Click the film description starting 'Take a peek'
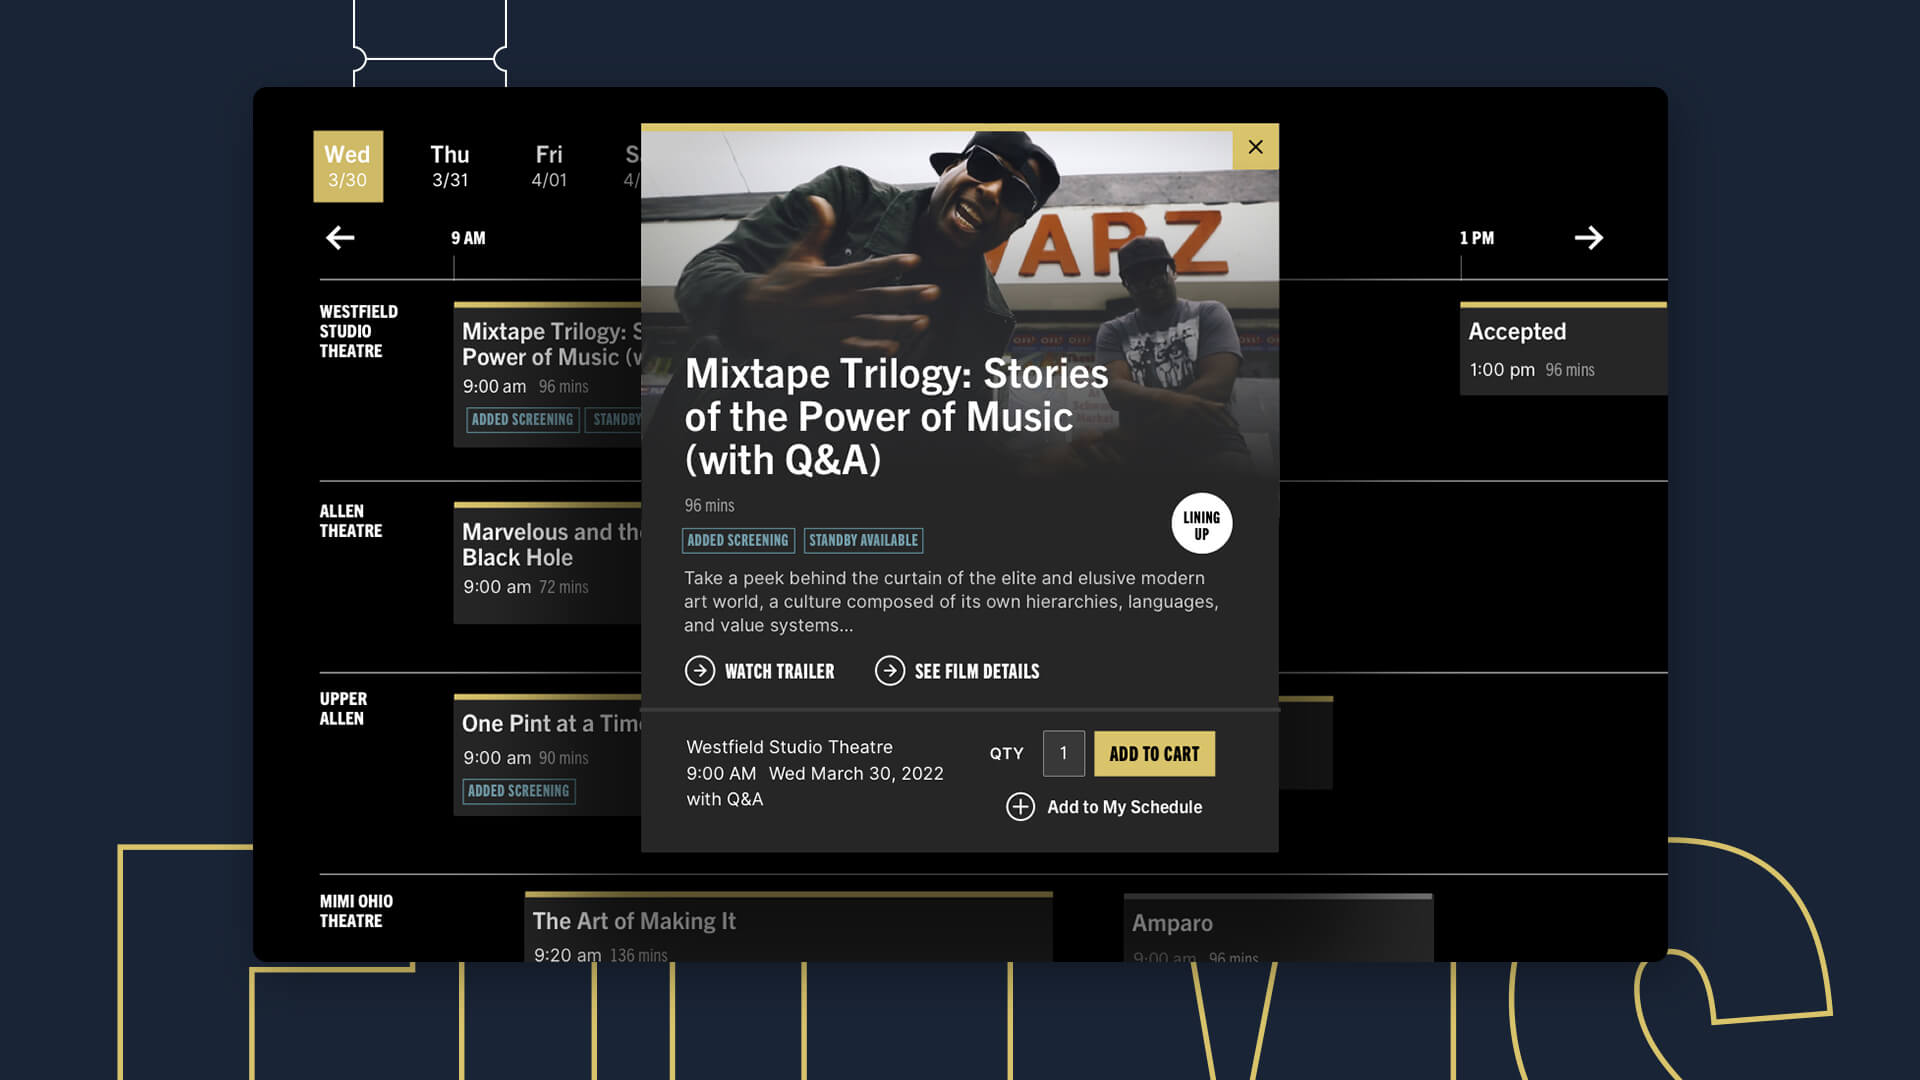The height and width of the screenshot is (1080, 1920). pos(951,601)
